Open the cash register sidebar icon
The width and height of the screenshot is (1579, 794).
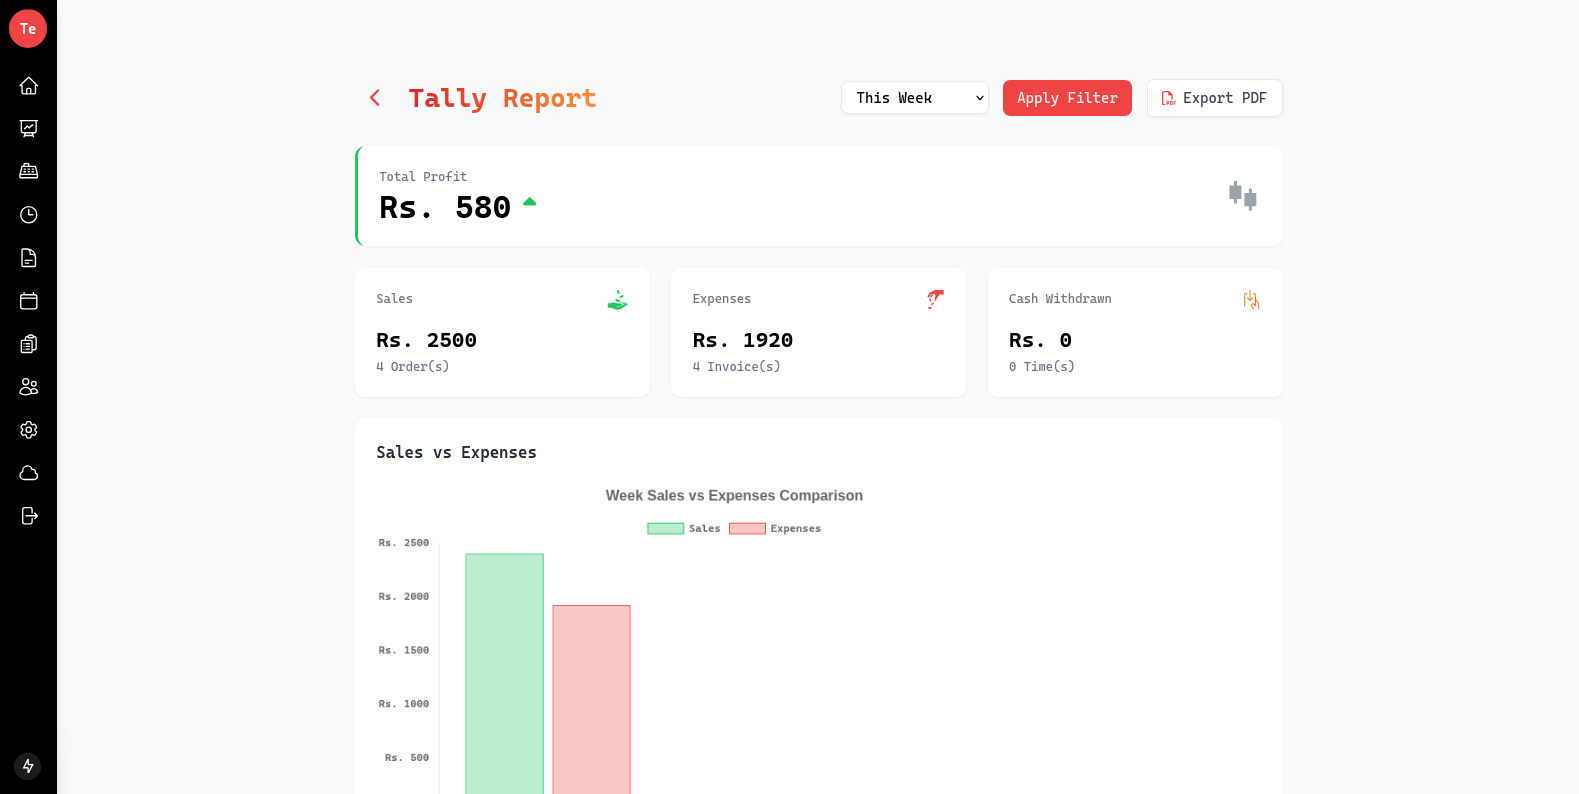click(x=29, y=172)
